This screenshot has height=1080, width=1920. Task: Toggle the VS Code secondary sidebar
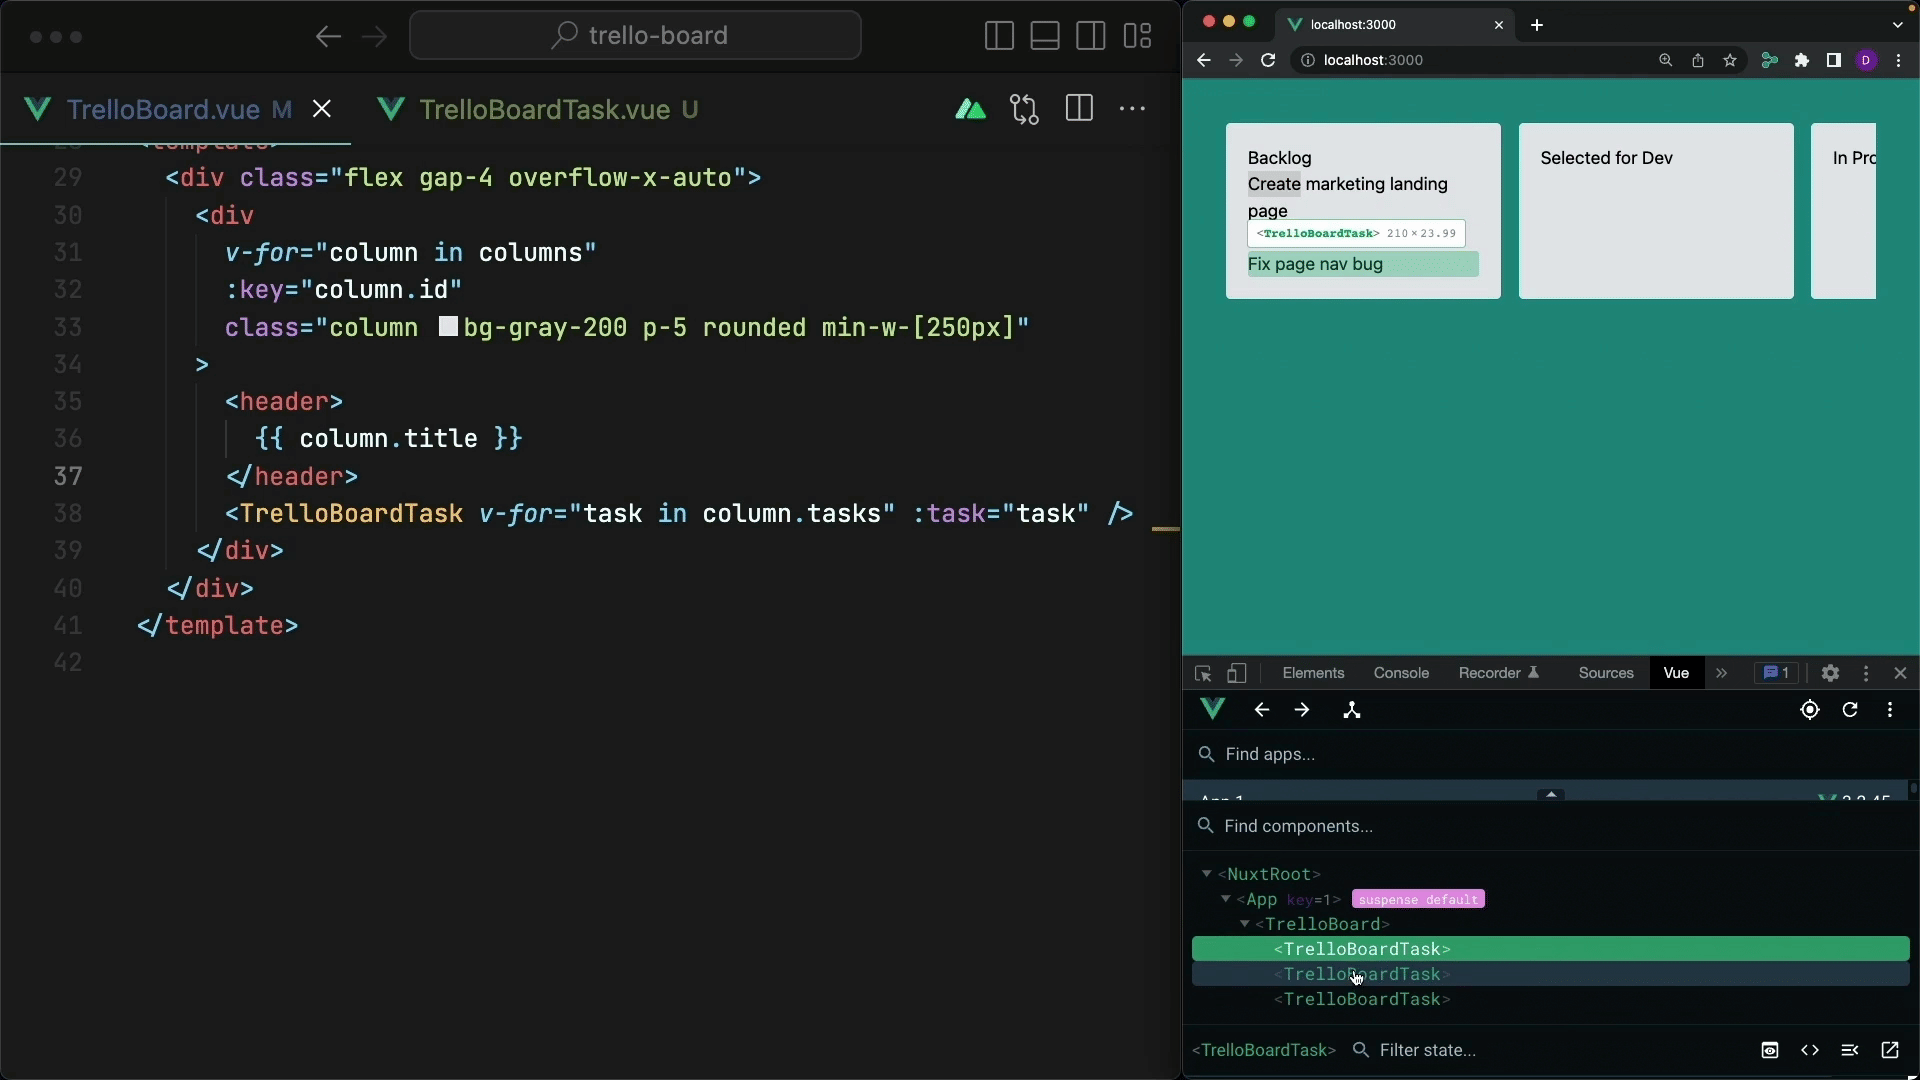point(1091,36)
